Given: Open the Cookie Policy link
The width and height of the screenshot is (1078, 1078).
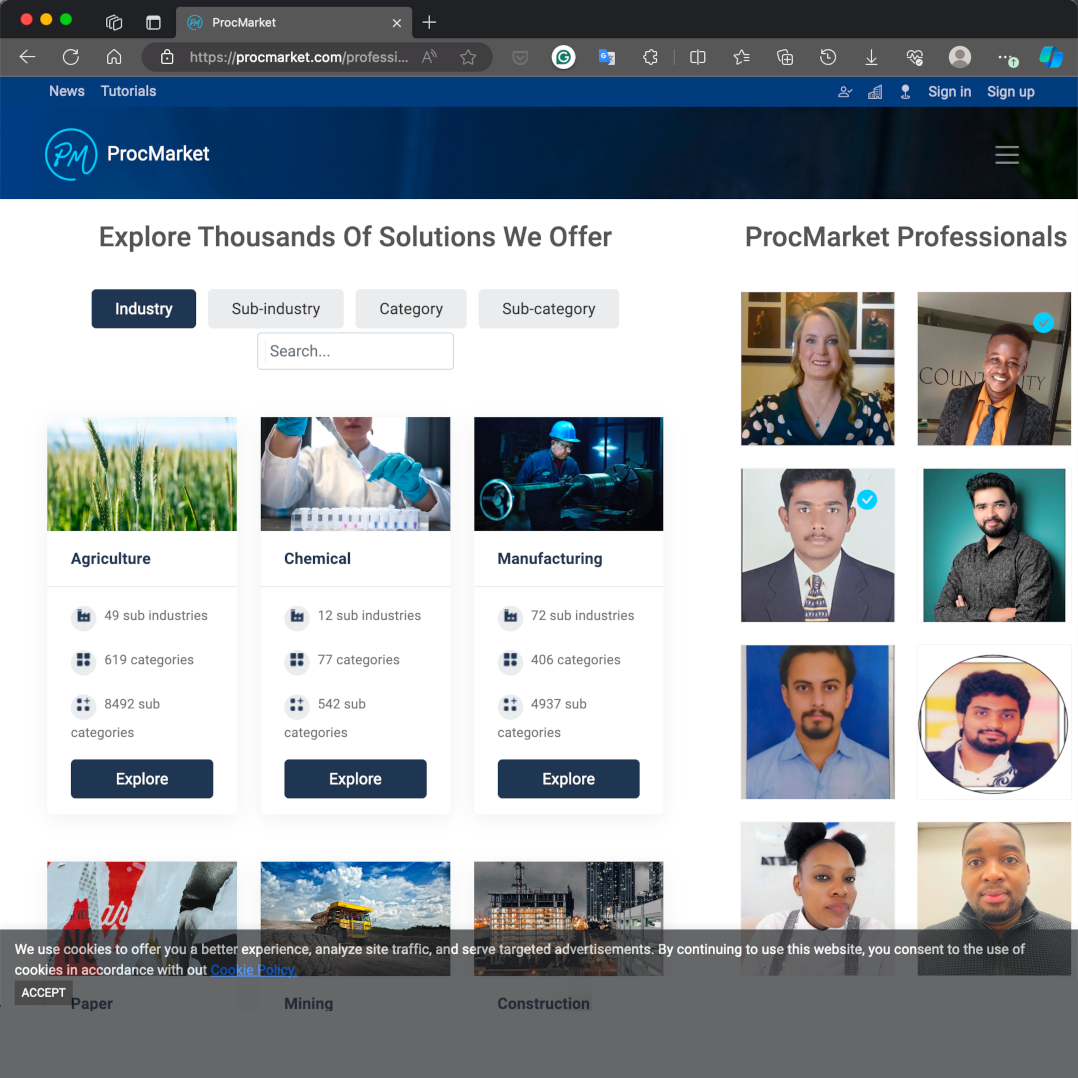Looking at the screenshot, I should coord(254,970).
